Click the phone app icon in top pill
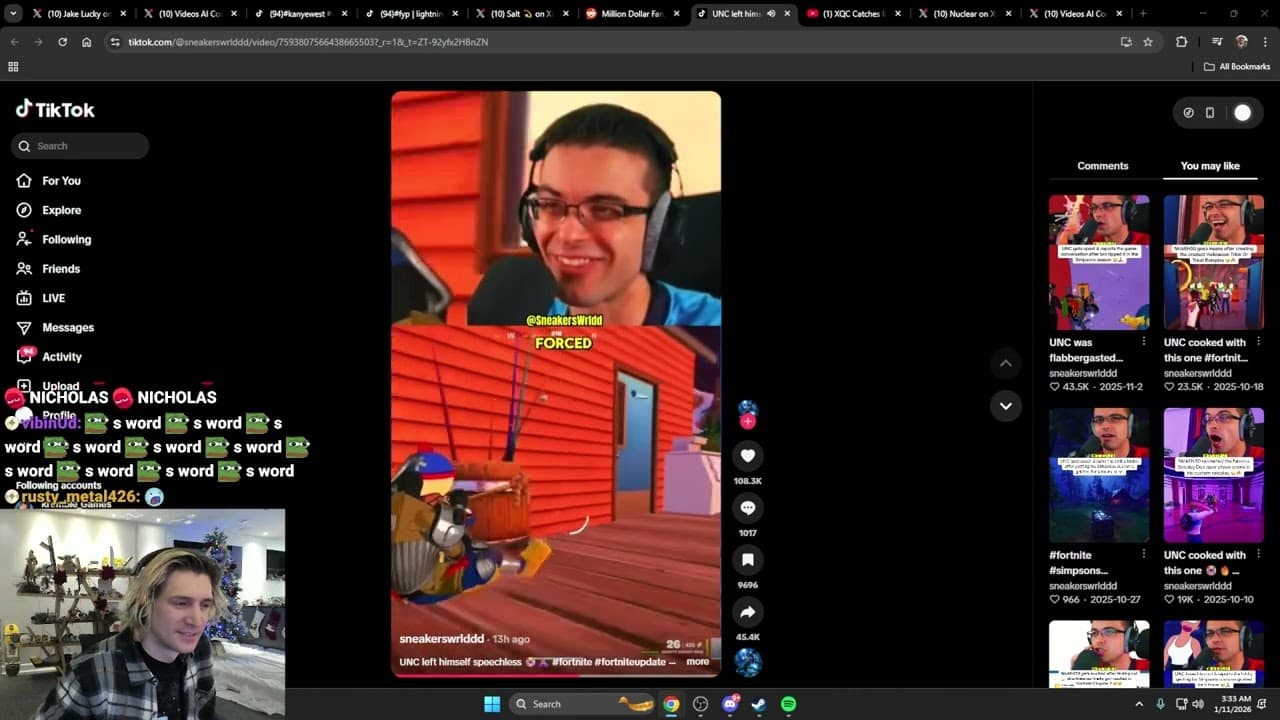 (x=1210, y=113)
